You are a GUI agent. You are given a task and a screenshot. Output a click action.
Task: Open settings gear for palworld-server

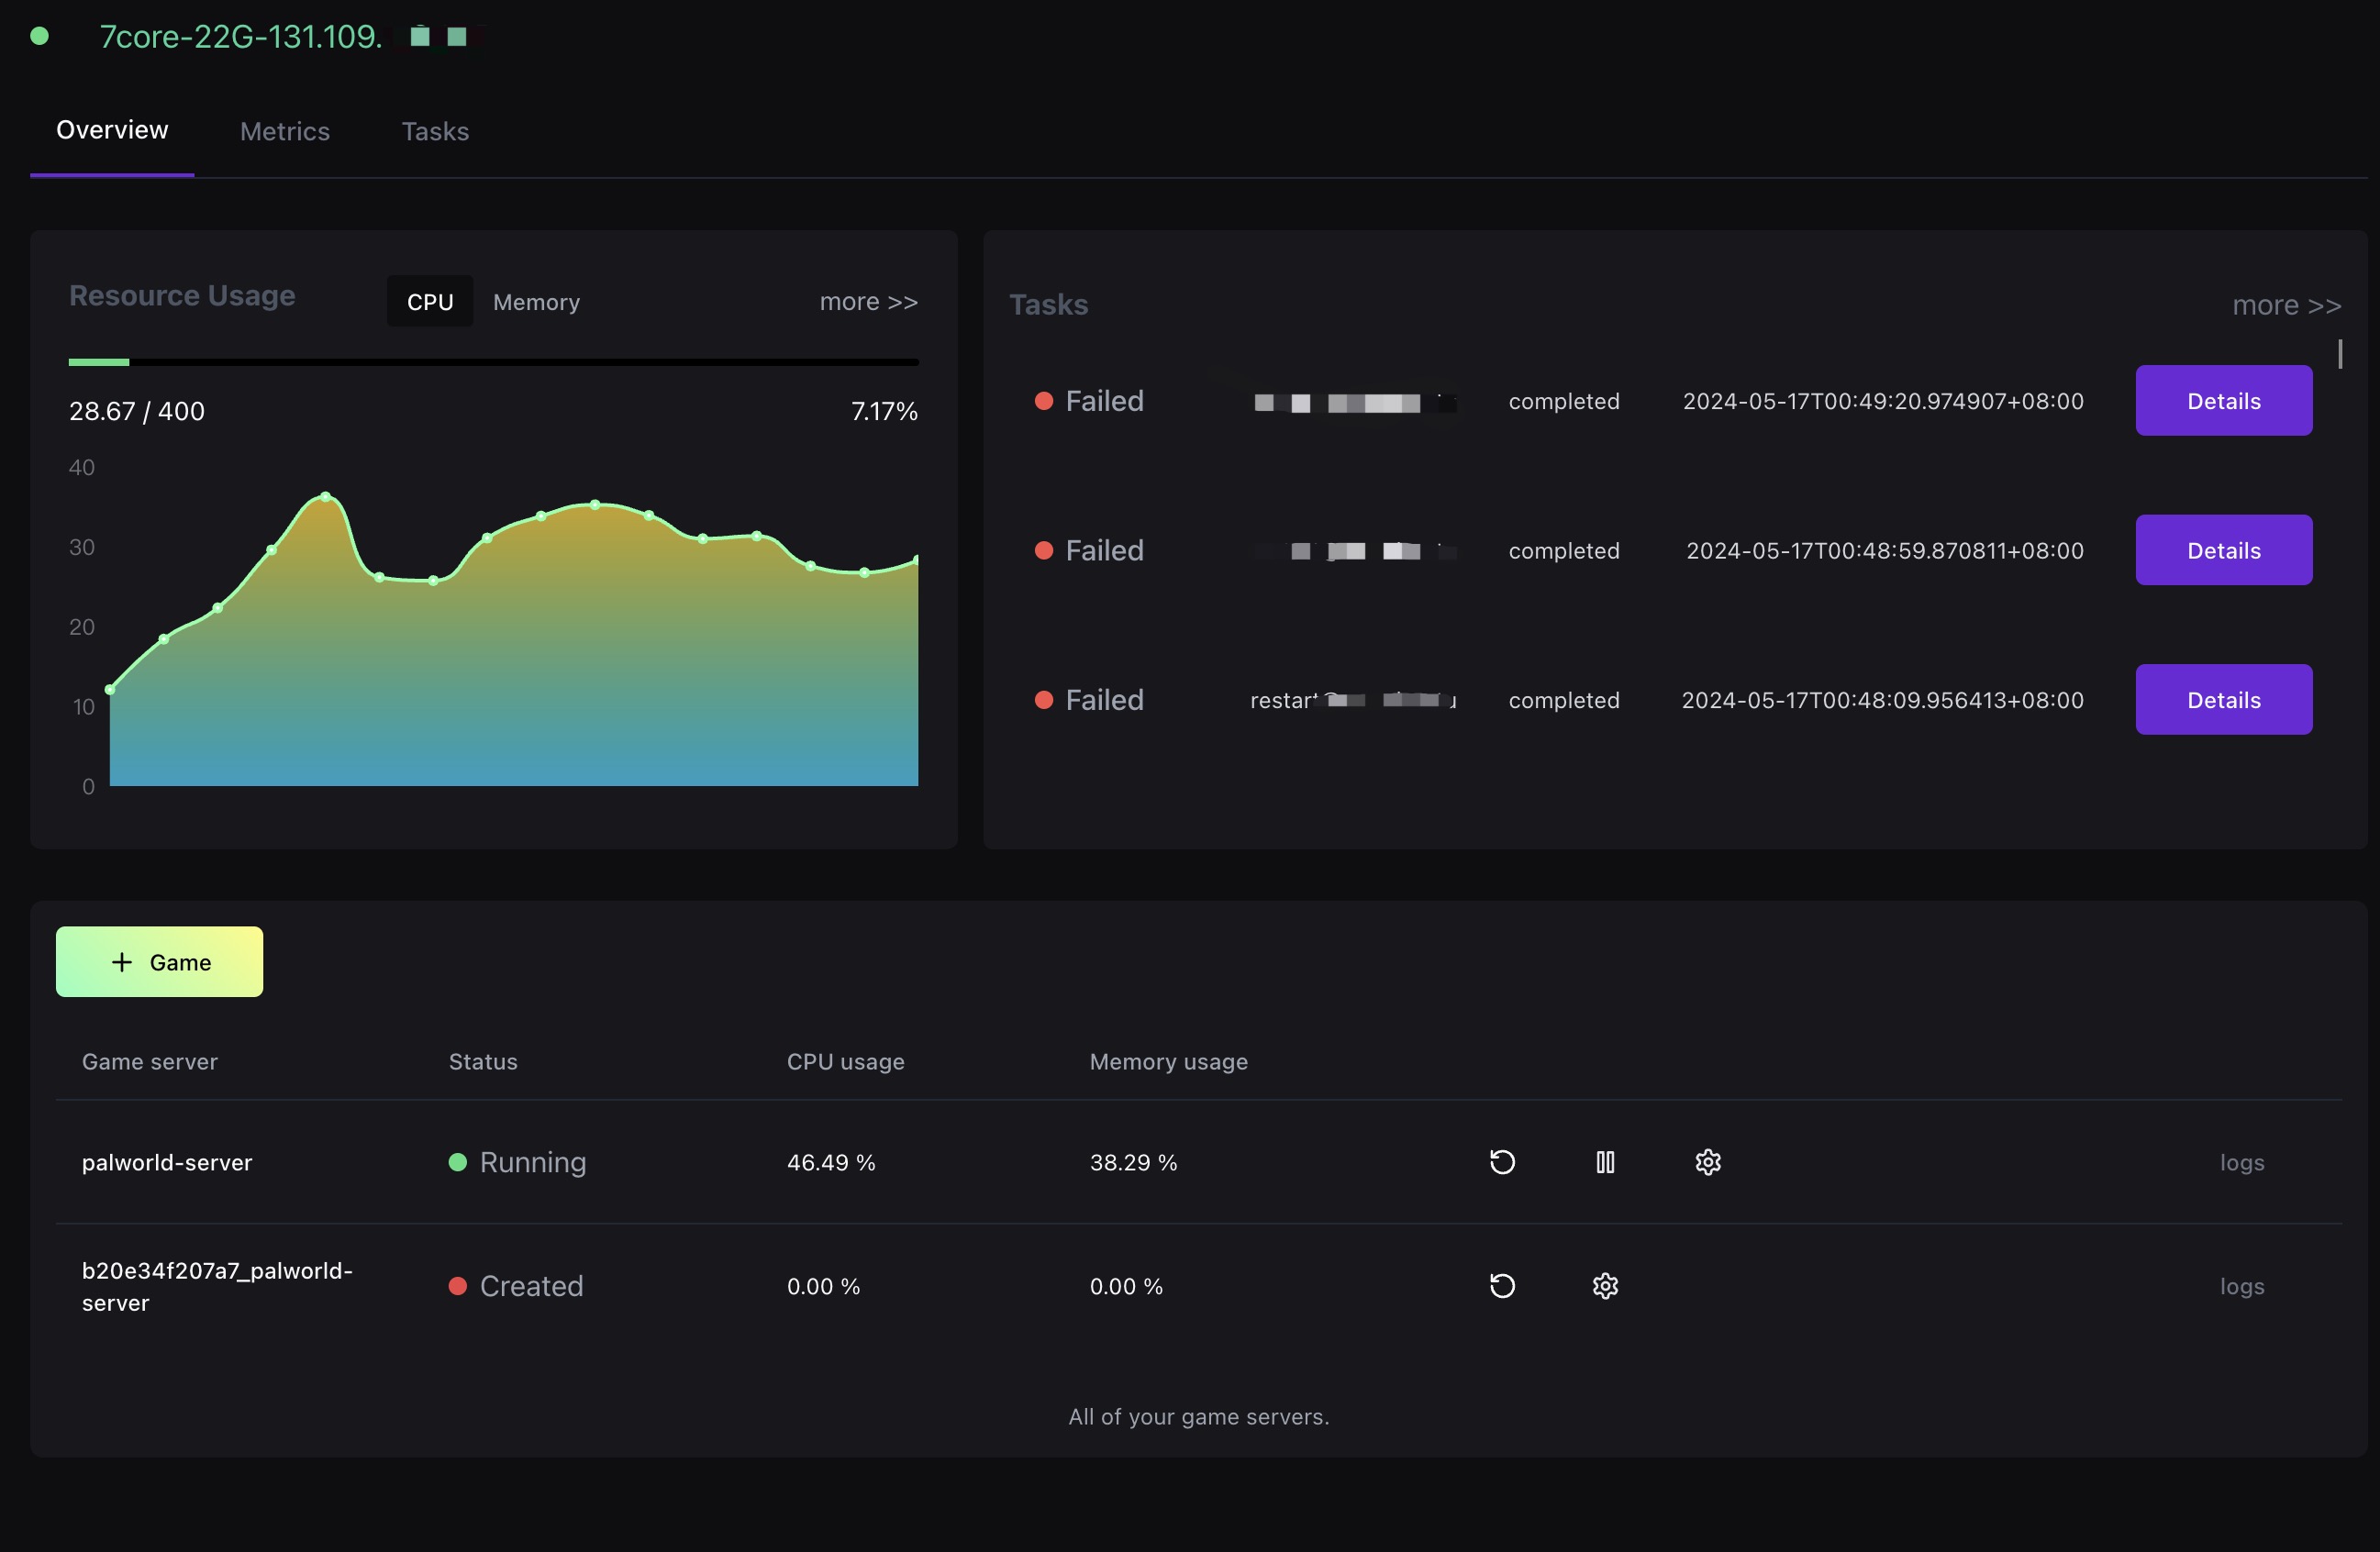(x=1708, y=1162)
